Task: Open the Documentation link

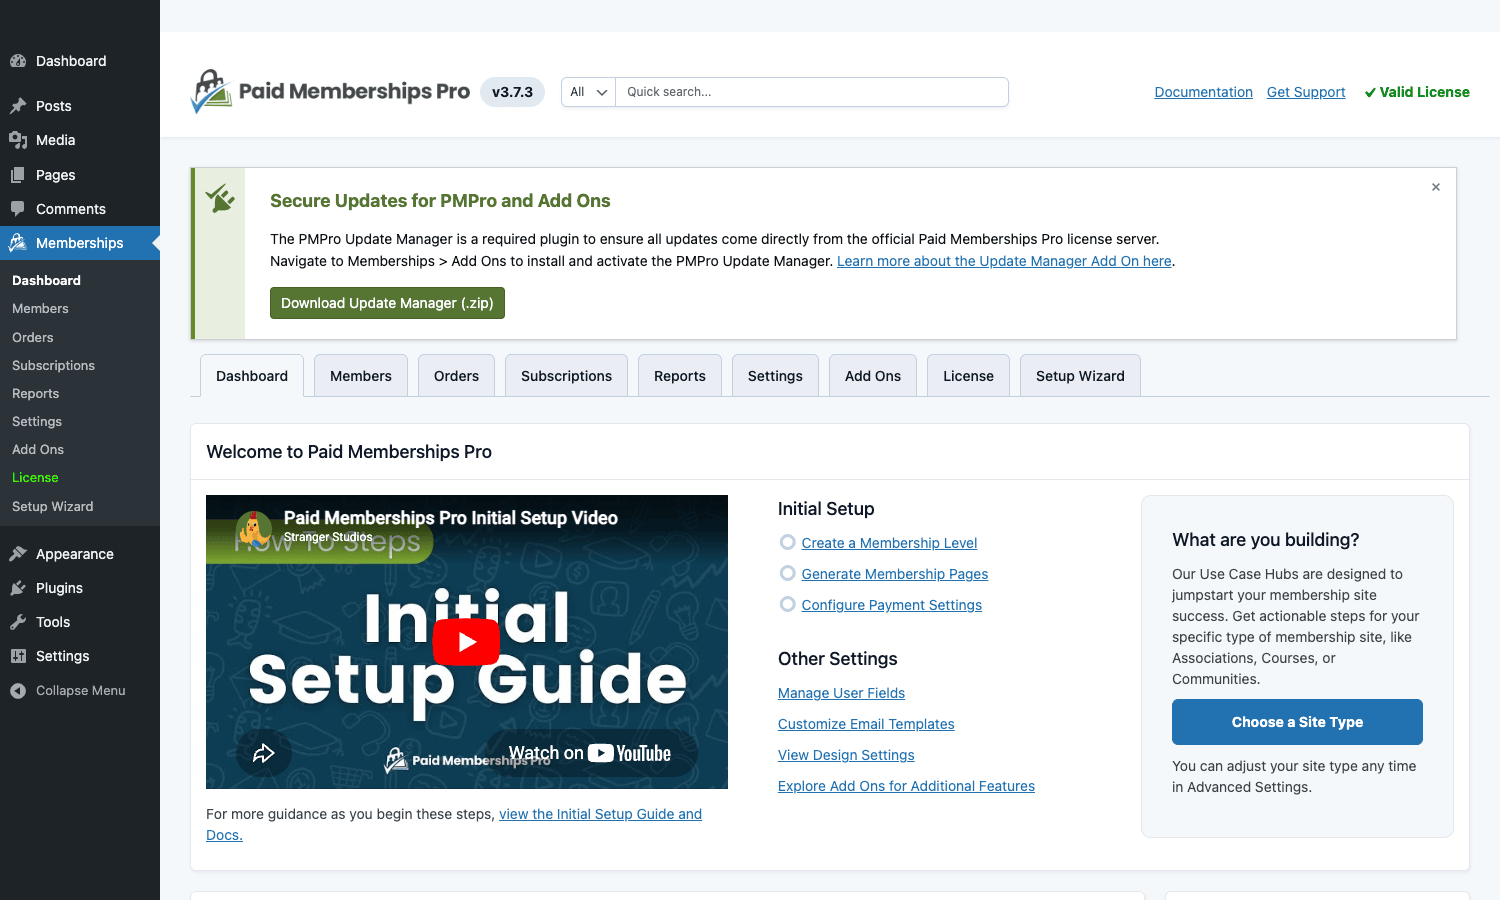Action: click(1203, 92)
